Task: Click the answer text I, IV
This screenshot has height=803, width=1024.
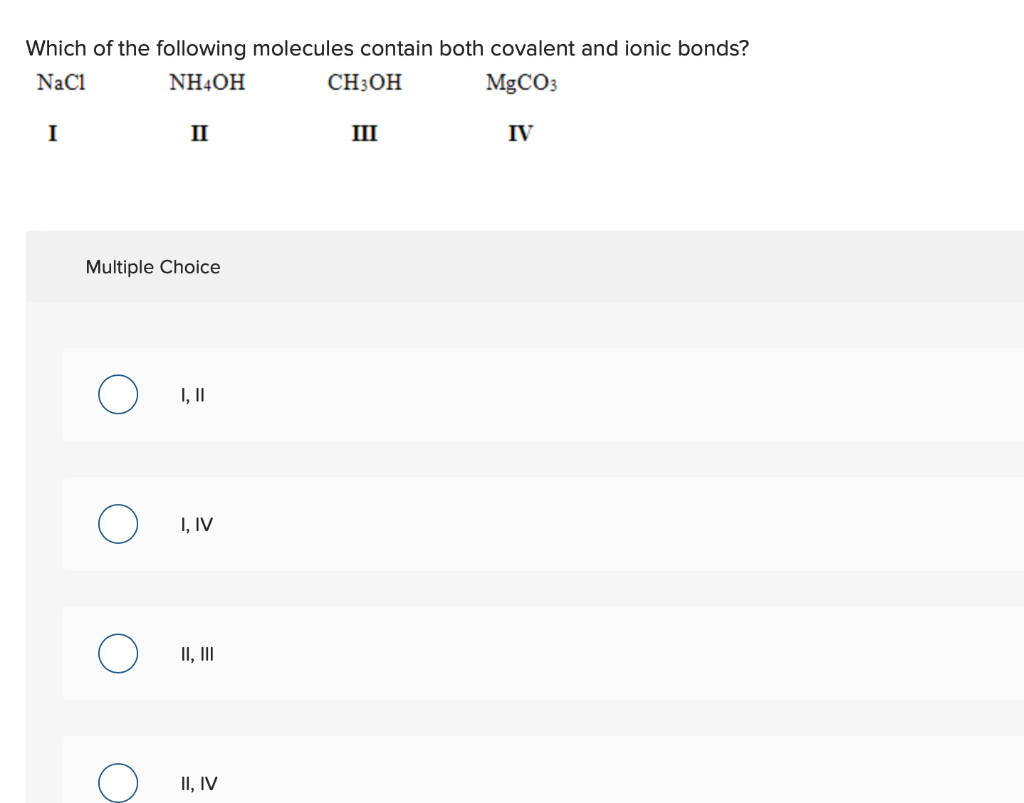Action: click(x=197, y=524)
